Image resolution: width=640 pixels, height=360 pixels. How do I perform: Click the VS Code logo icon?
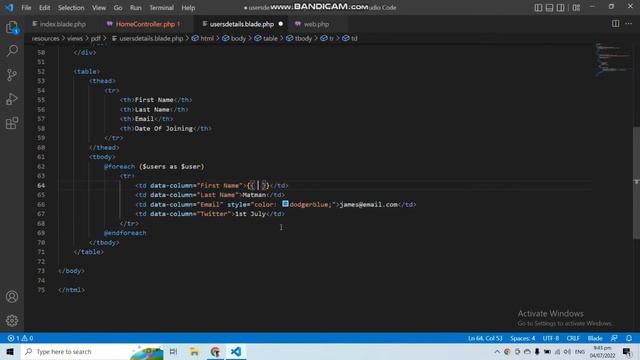click(9, 7)
